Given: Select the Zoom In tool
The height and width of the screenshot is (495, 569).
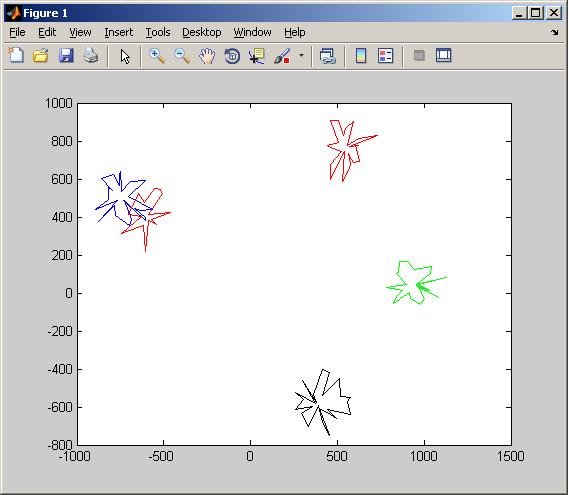Looking at the screenshot, I should coord(157,56).
